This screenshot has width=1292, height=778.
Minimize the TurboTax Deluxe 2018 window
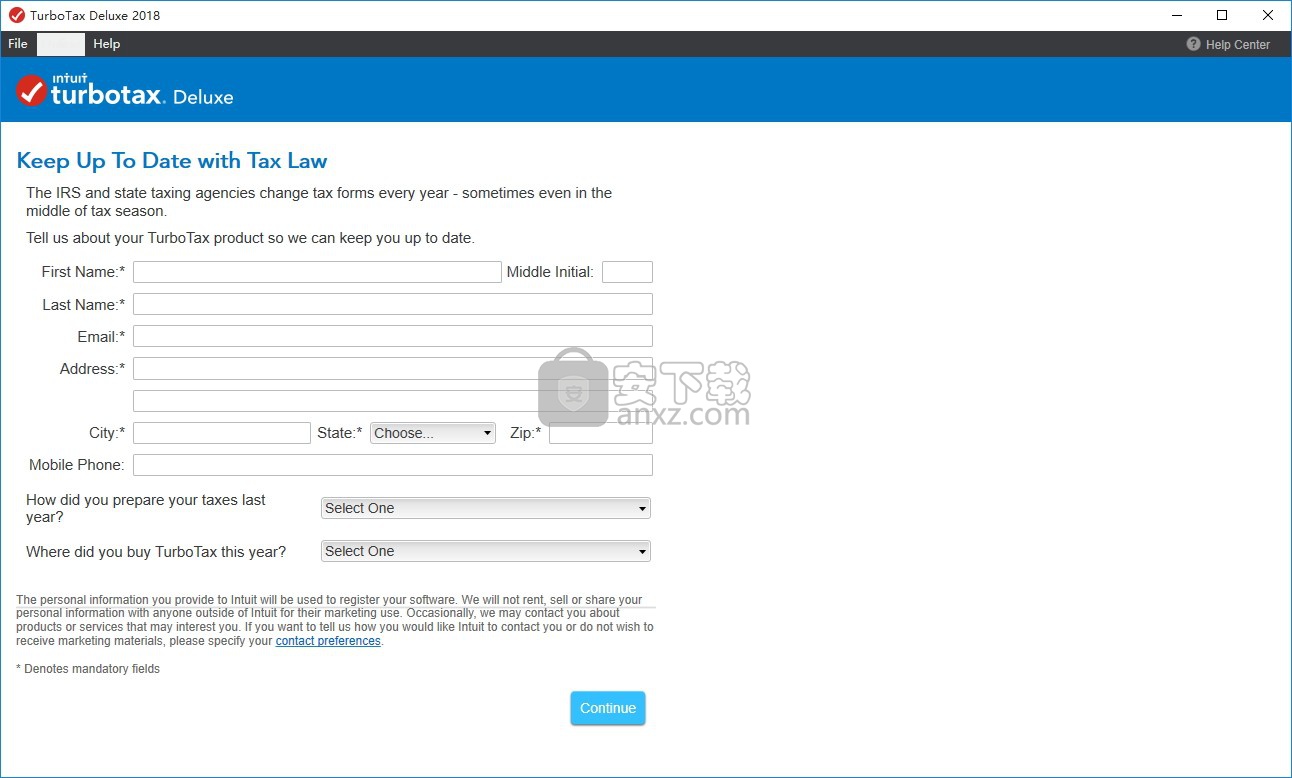1176,15
